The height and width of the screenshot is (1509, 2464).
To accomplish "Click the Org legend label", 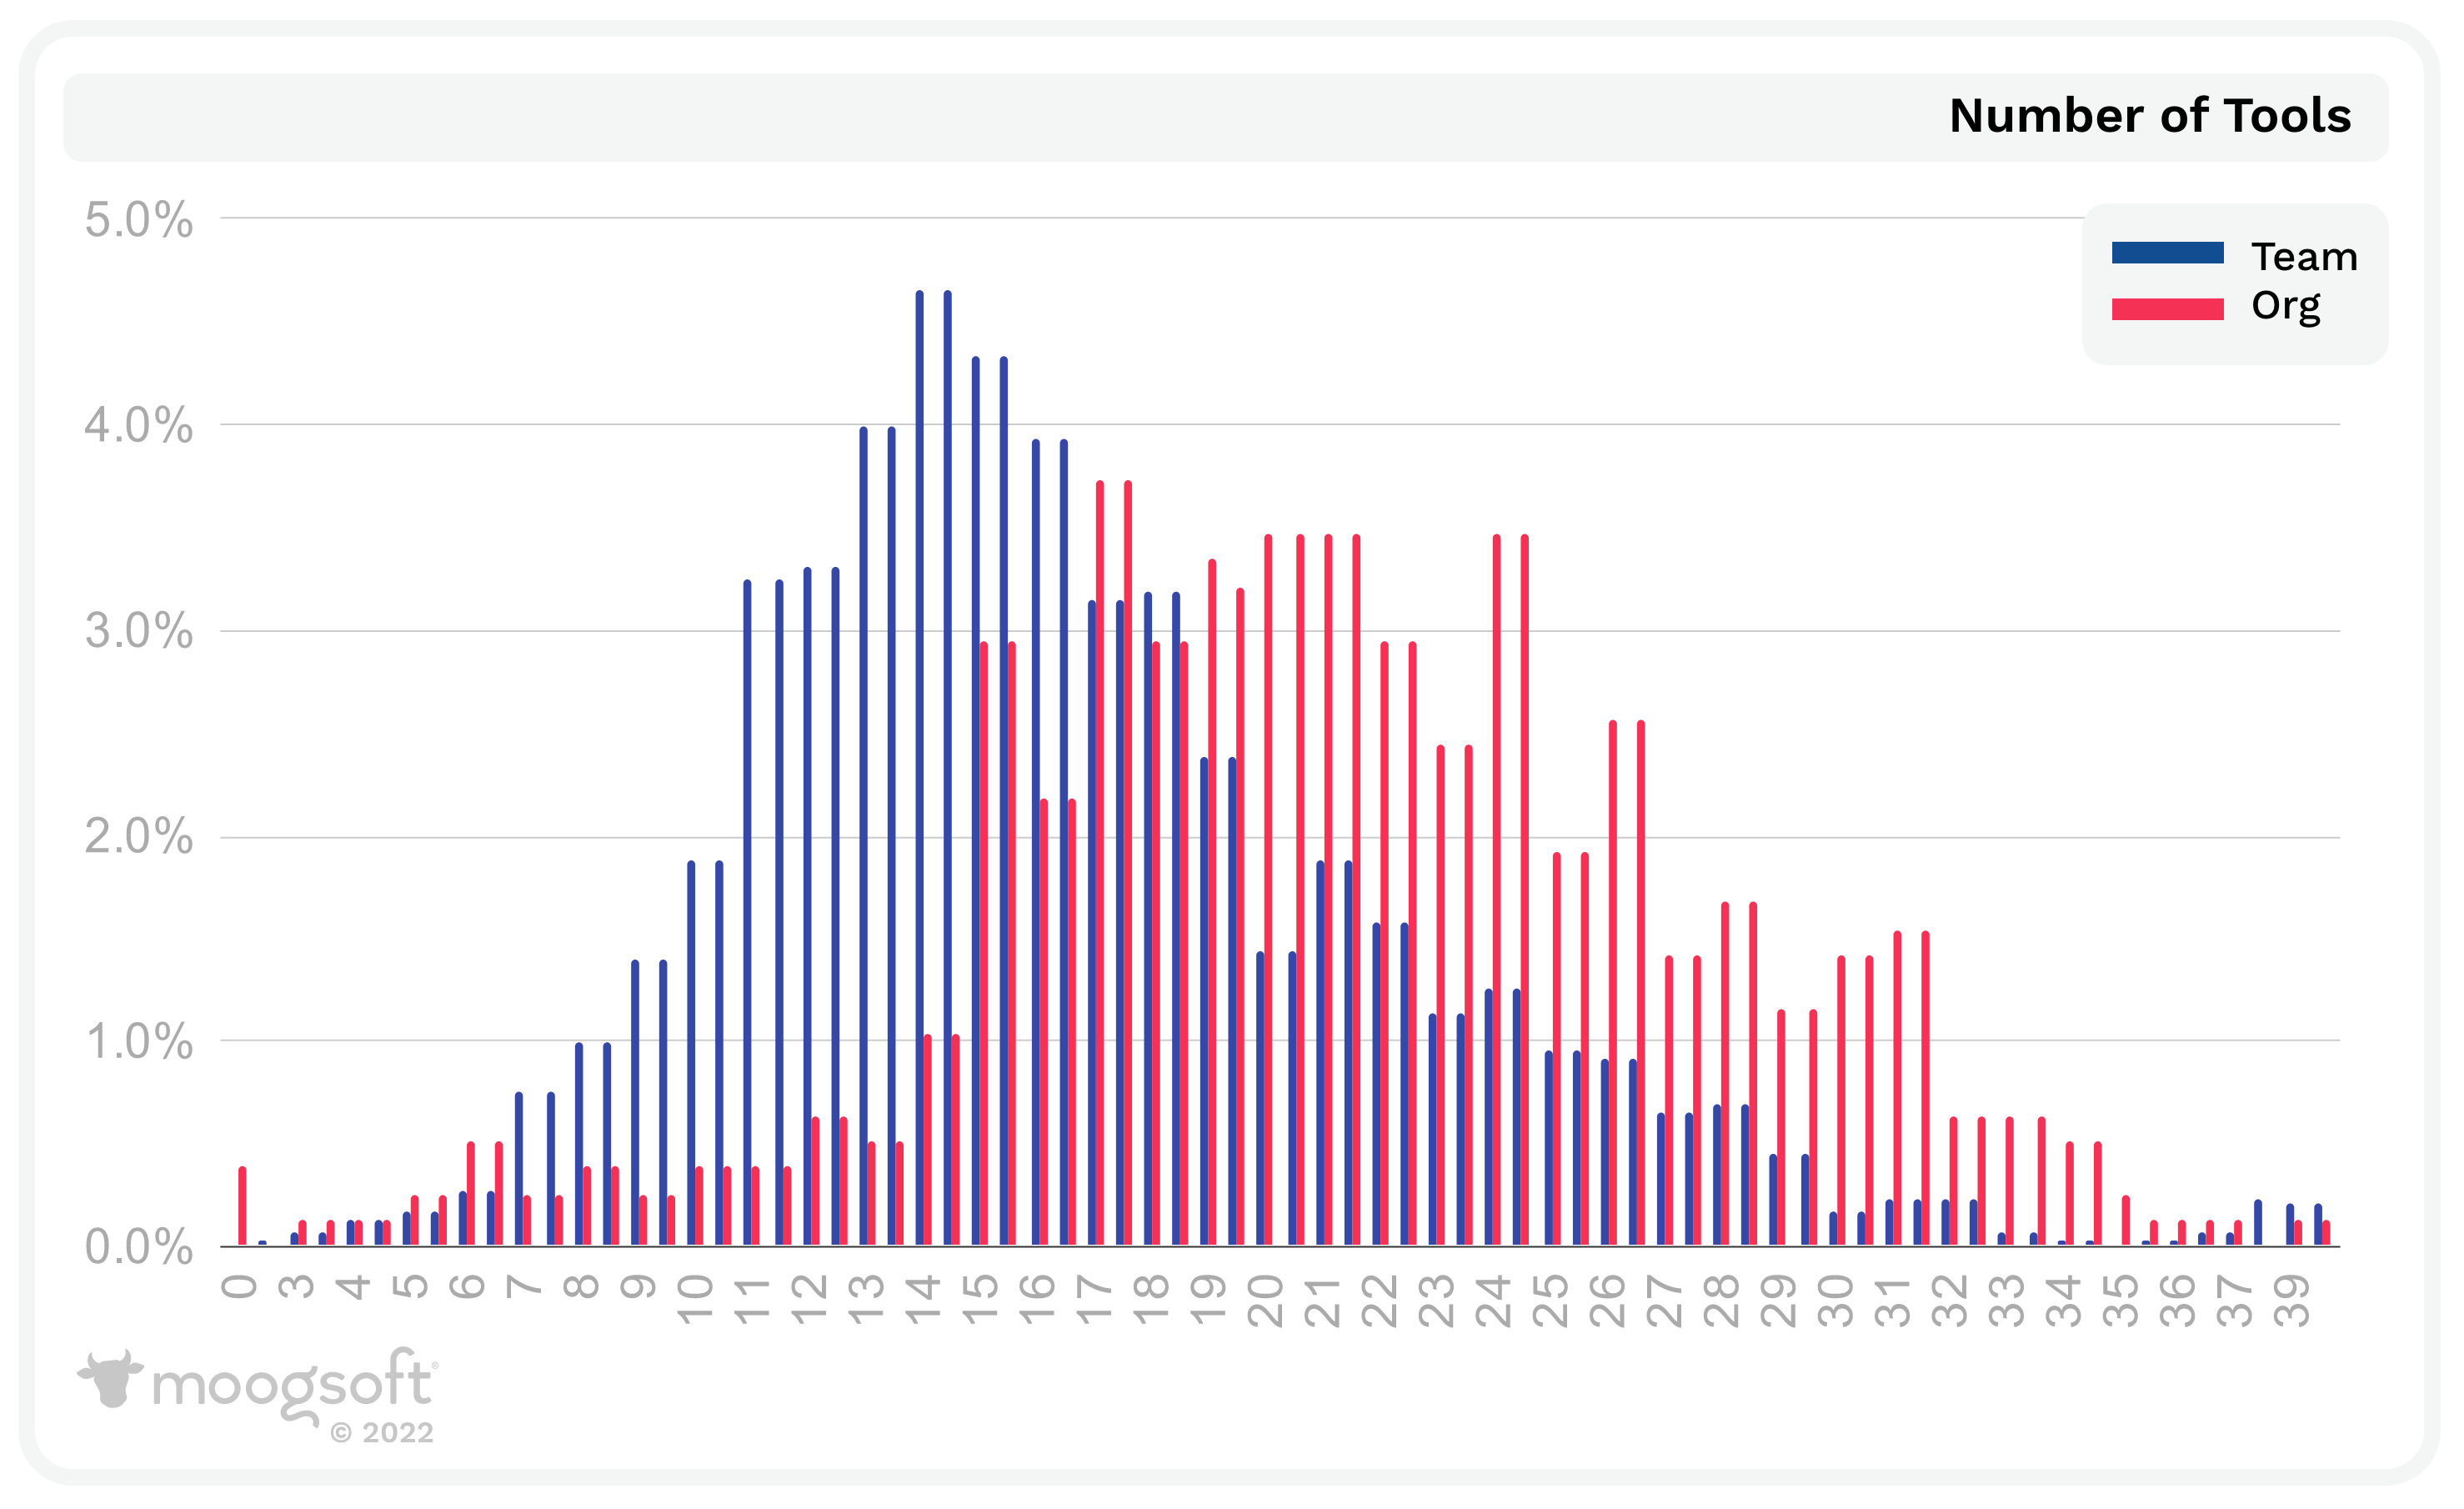I will click(x=2286, y=307).
